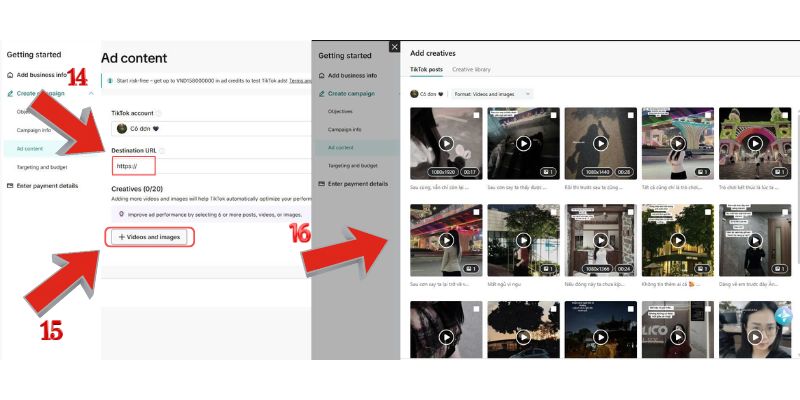This screenshot has height=400, width=800.
Task: Select checkbox on 'Không tin thêm ai cả' post
Action: point(708,212)
